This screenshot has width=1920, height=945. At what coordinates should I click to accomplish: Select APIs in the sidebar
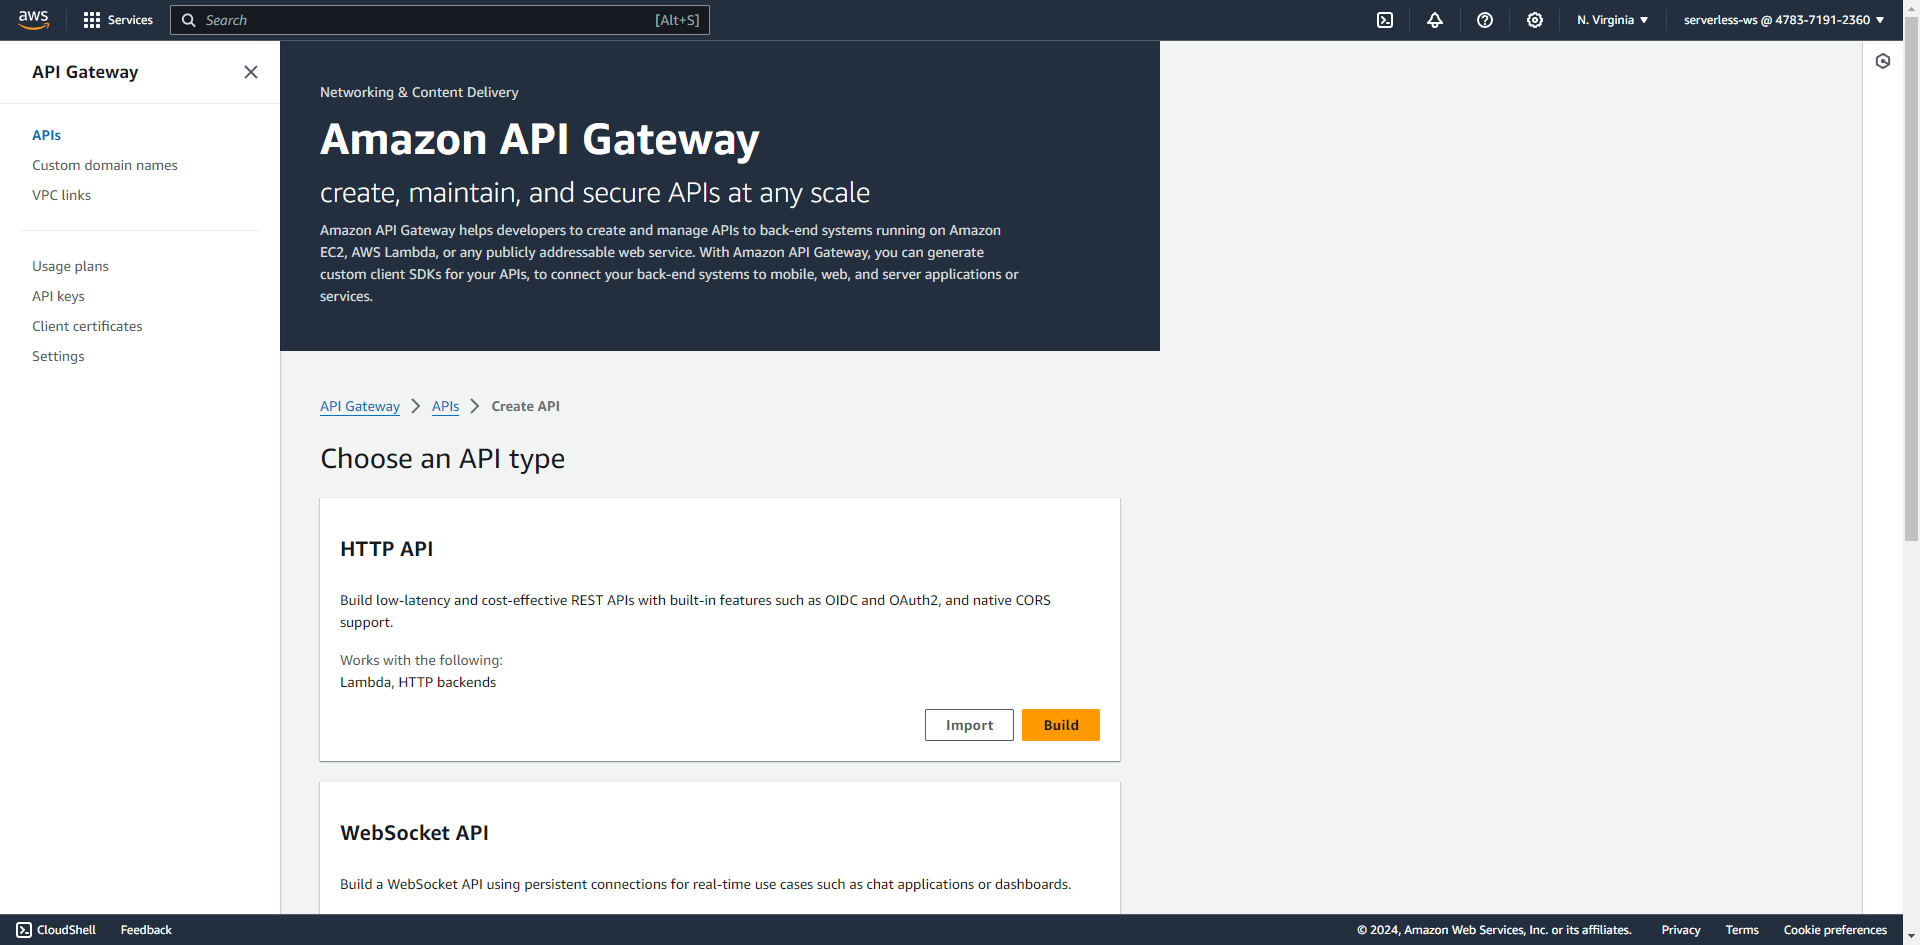click(x=46, y=135)
